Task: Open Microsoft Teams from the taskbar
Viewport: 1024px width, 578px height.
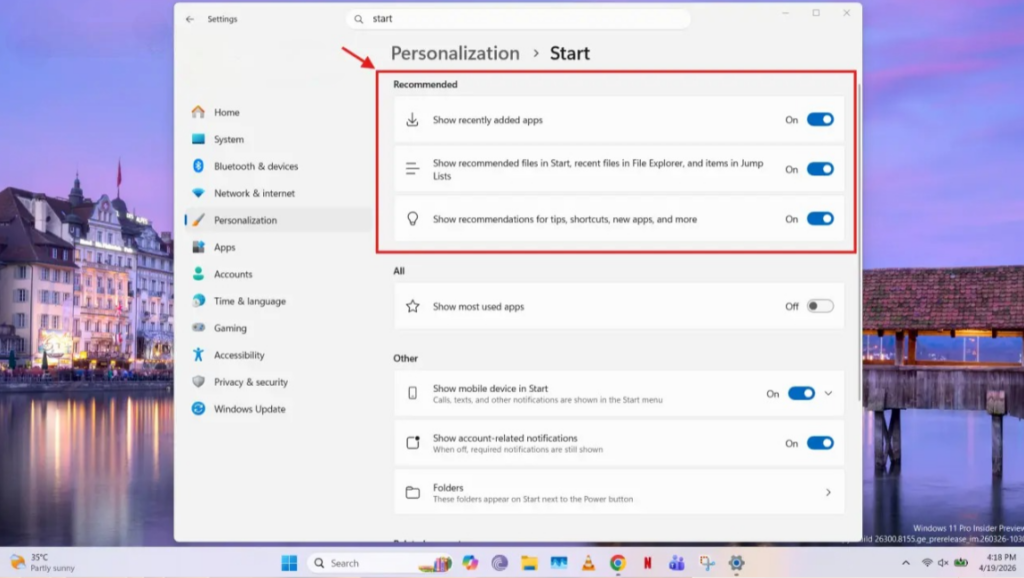Action: pos(677,563)
